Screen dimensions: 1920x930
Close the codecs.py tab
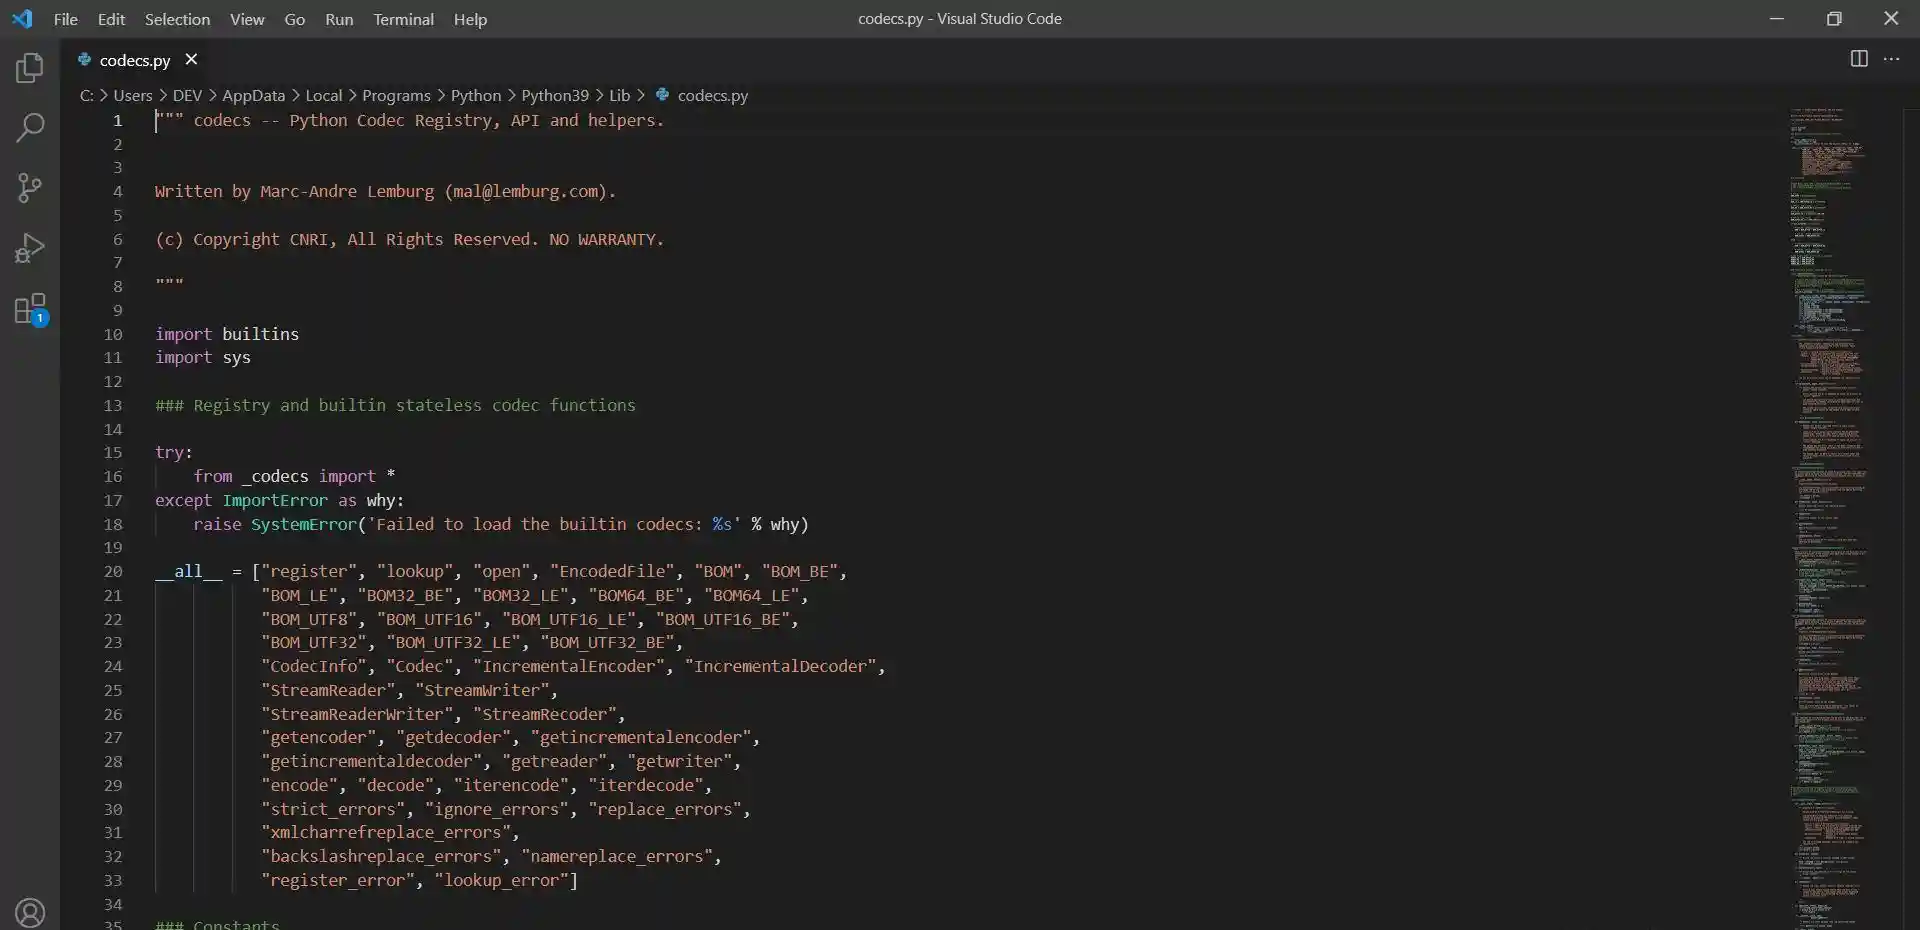191,59
